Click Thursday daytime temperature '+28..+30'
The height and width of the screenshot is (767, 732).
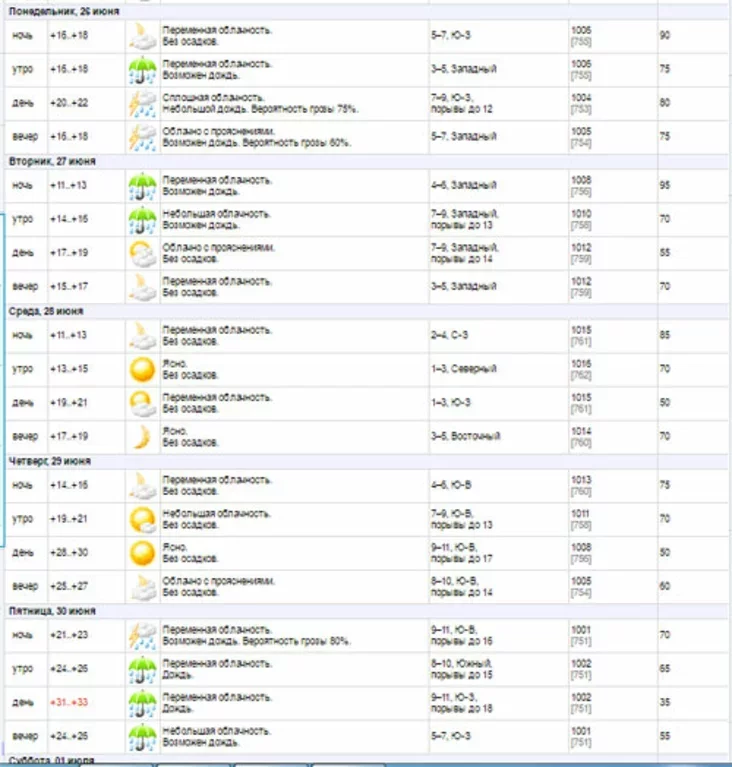69,553
